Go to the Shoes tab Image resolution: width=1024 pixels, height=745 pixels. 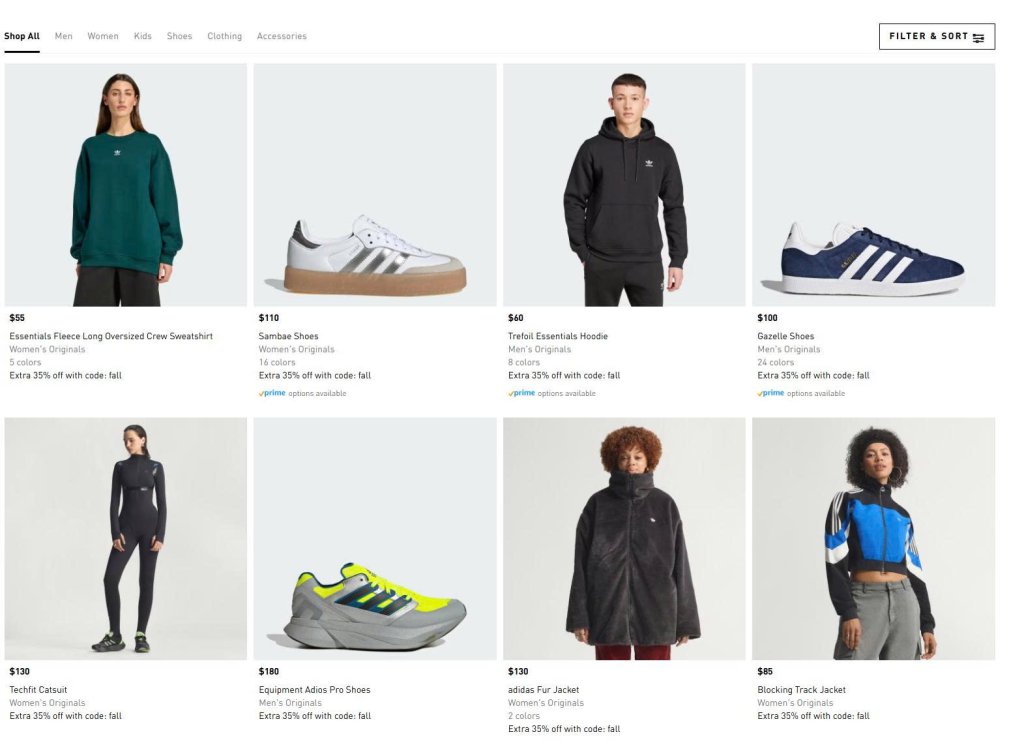[179, 36]
